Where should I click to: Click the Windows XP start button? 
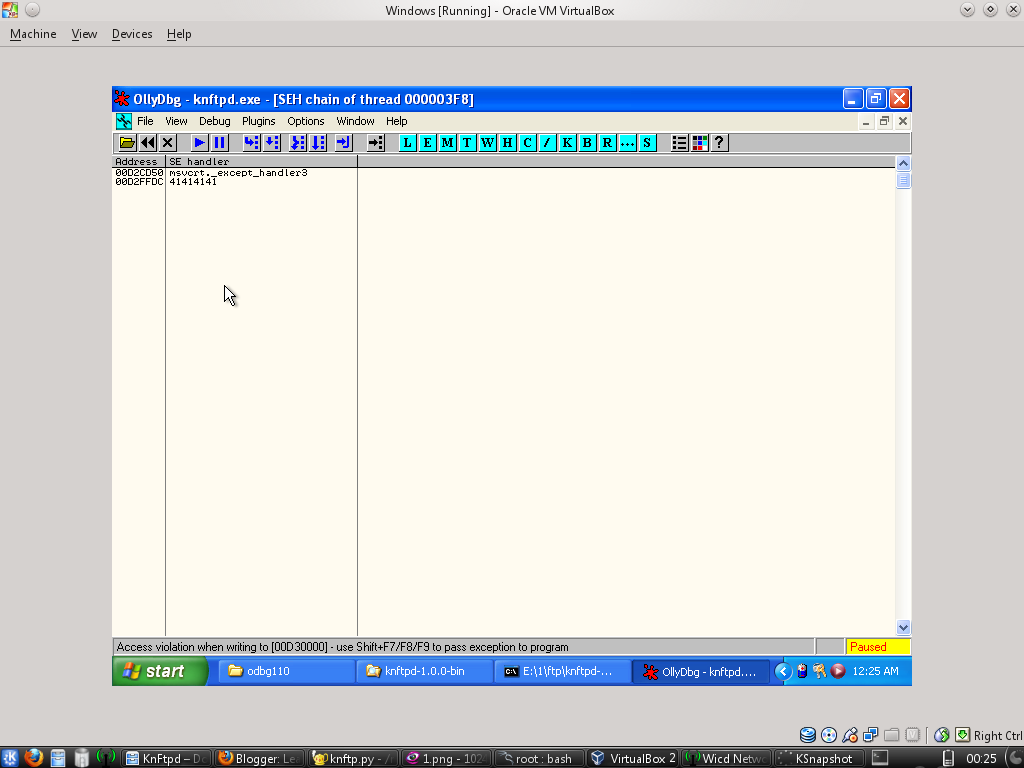(x=160, y=671)
